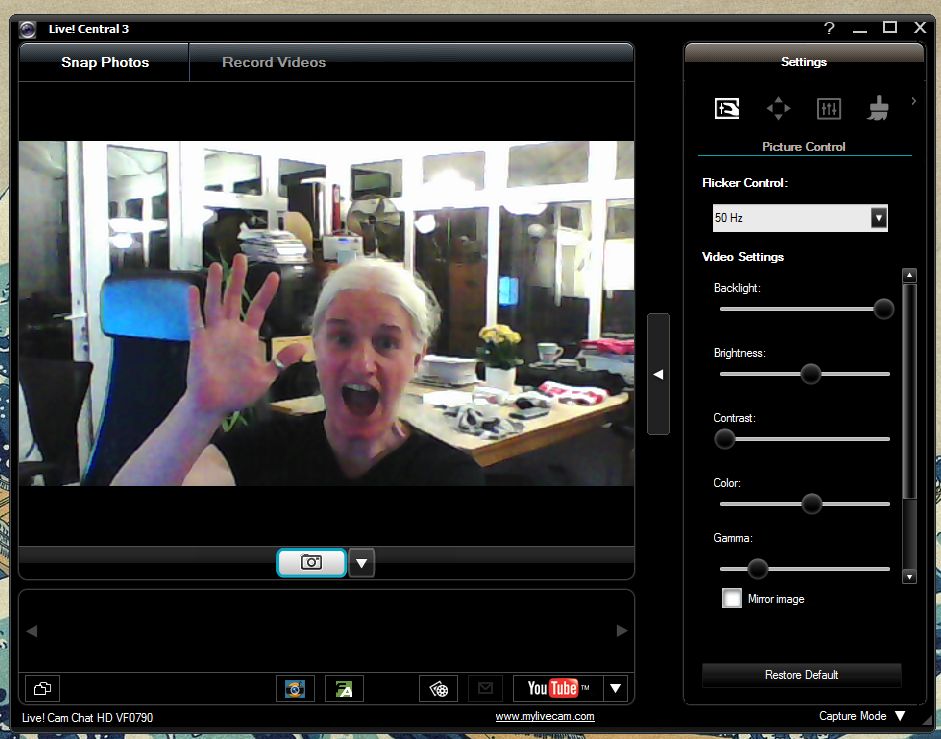Adjust the Contrast slider handle
Image resolution: width=941 pixels, height=739 pixels.
724,439
